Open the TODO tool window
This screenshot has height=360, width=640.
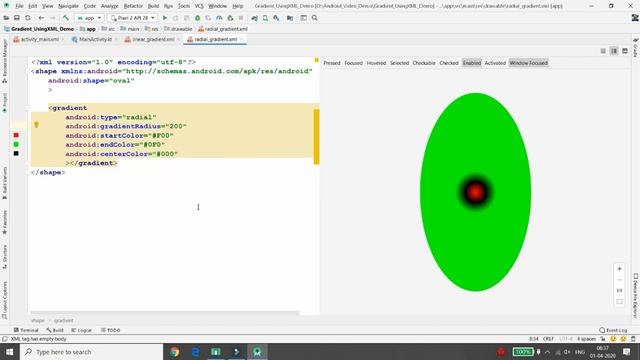[x=110, y=330]
